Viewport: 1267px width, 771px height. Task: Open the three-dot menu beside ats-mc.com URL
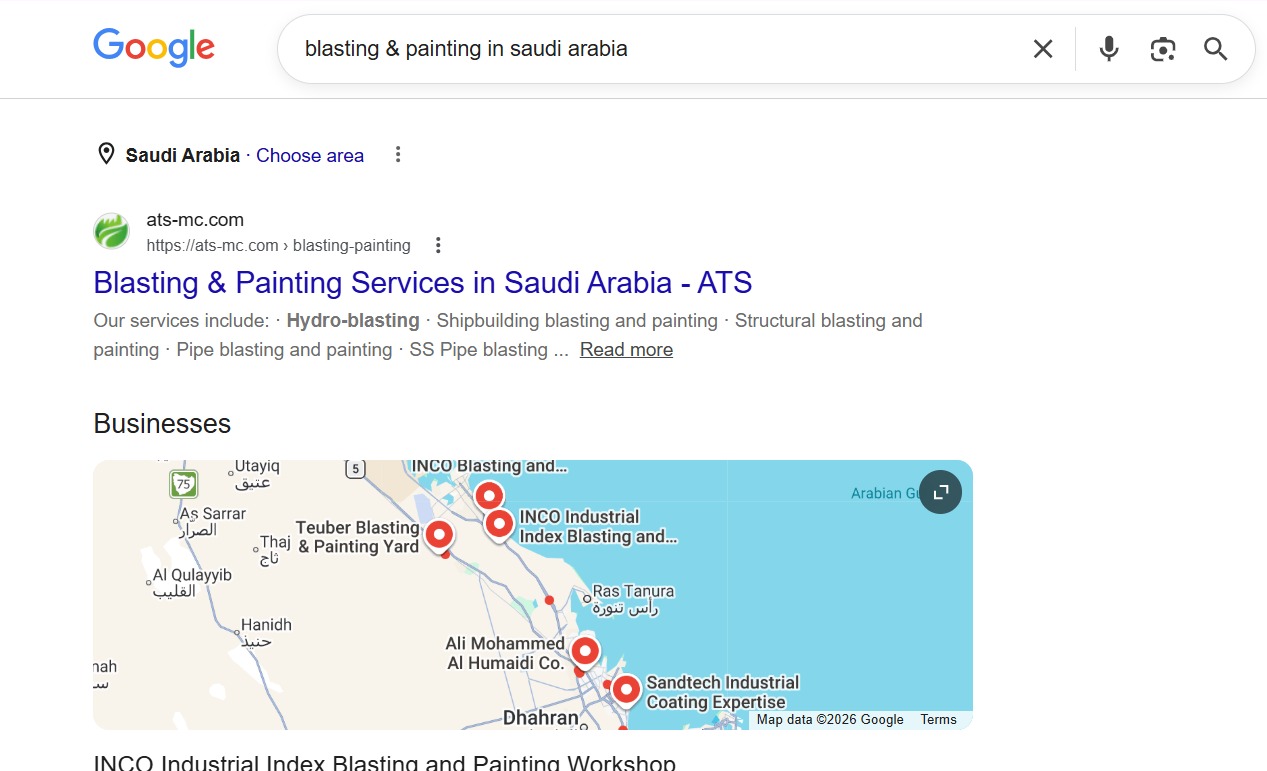pos(437,245)
